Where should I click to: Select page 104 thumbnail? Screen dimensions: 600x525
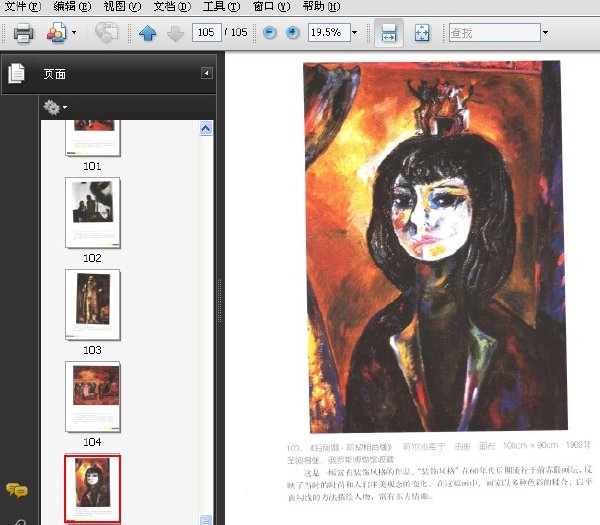pos(93,397)
